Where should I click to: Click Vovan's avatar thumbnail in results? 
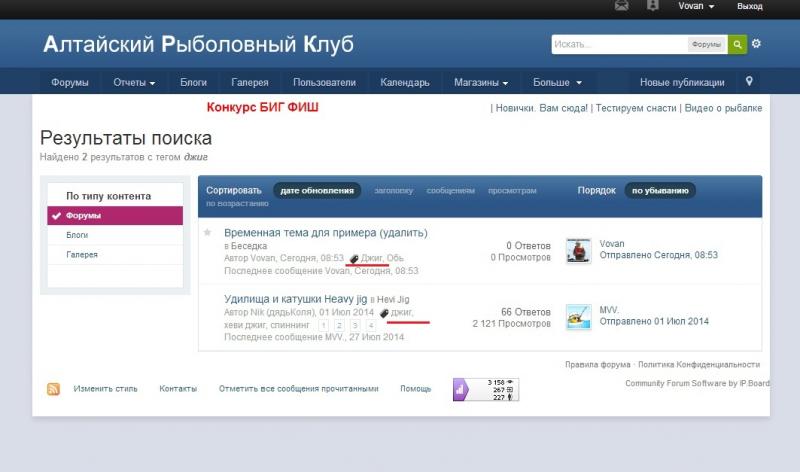tap(578, 251)
